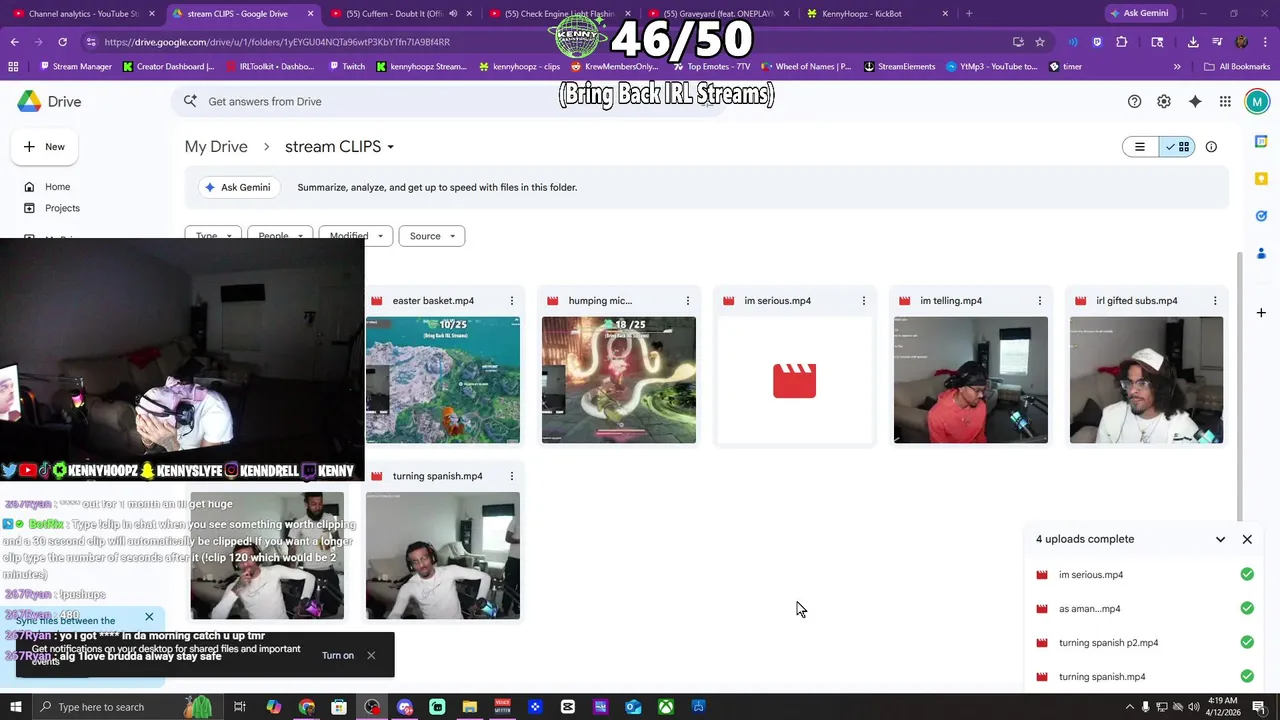Viewport: 1280px width, 720px height.
Task: Open Chrome downloads icon
Action: point(1193,42)
